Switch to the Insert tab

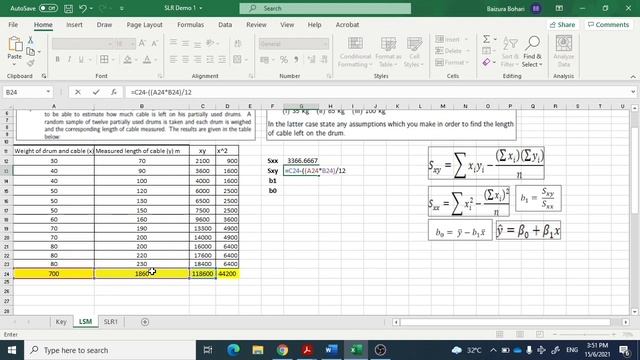(74, 25)
